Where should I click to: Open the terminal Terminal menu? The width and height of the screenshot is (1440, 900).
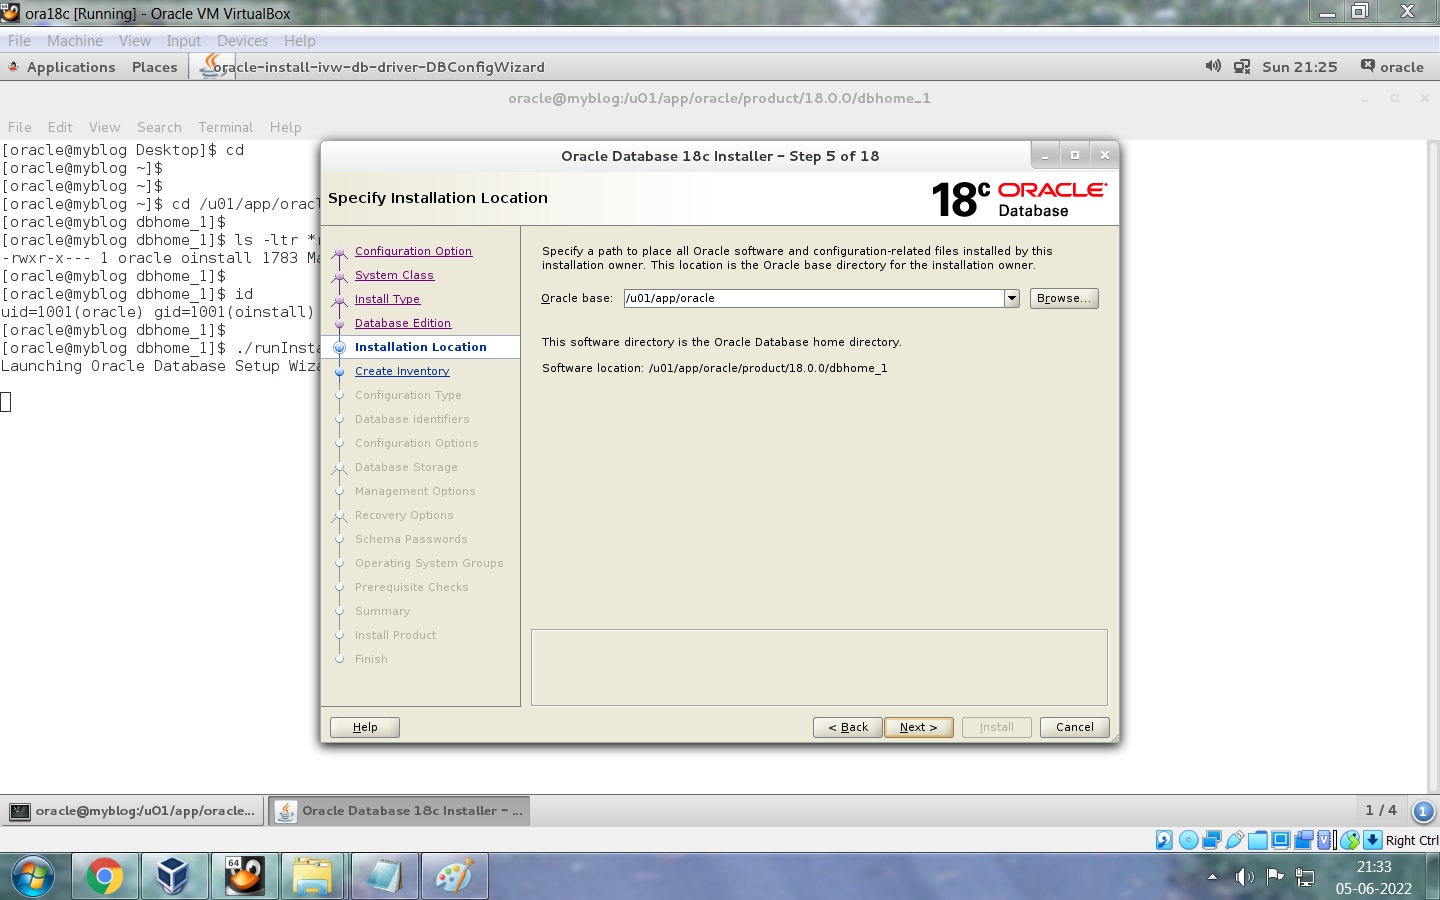(226, 127)
